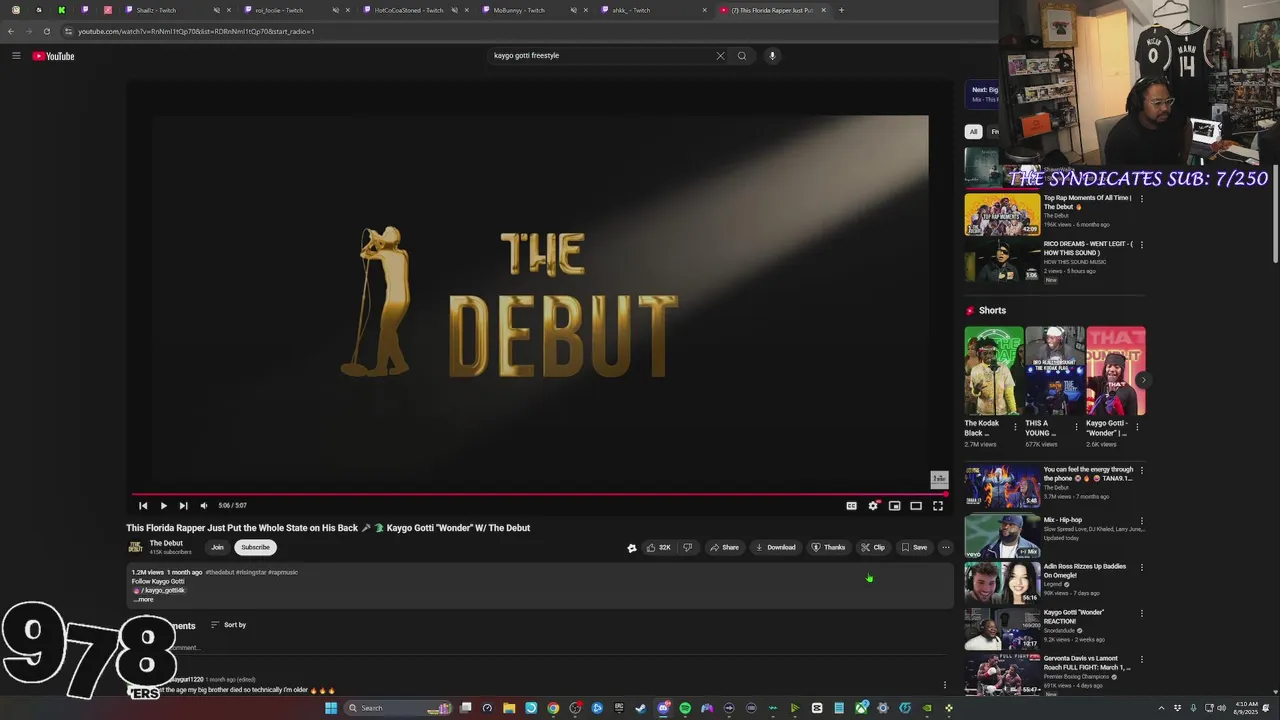Click the YouTube search box text
Image resolution: width=1280 pixels, height=720 pixels.
[526, 56]
